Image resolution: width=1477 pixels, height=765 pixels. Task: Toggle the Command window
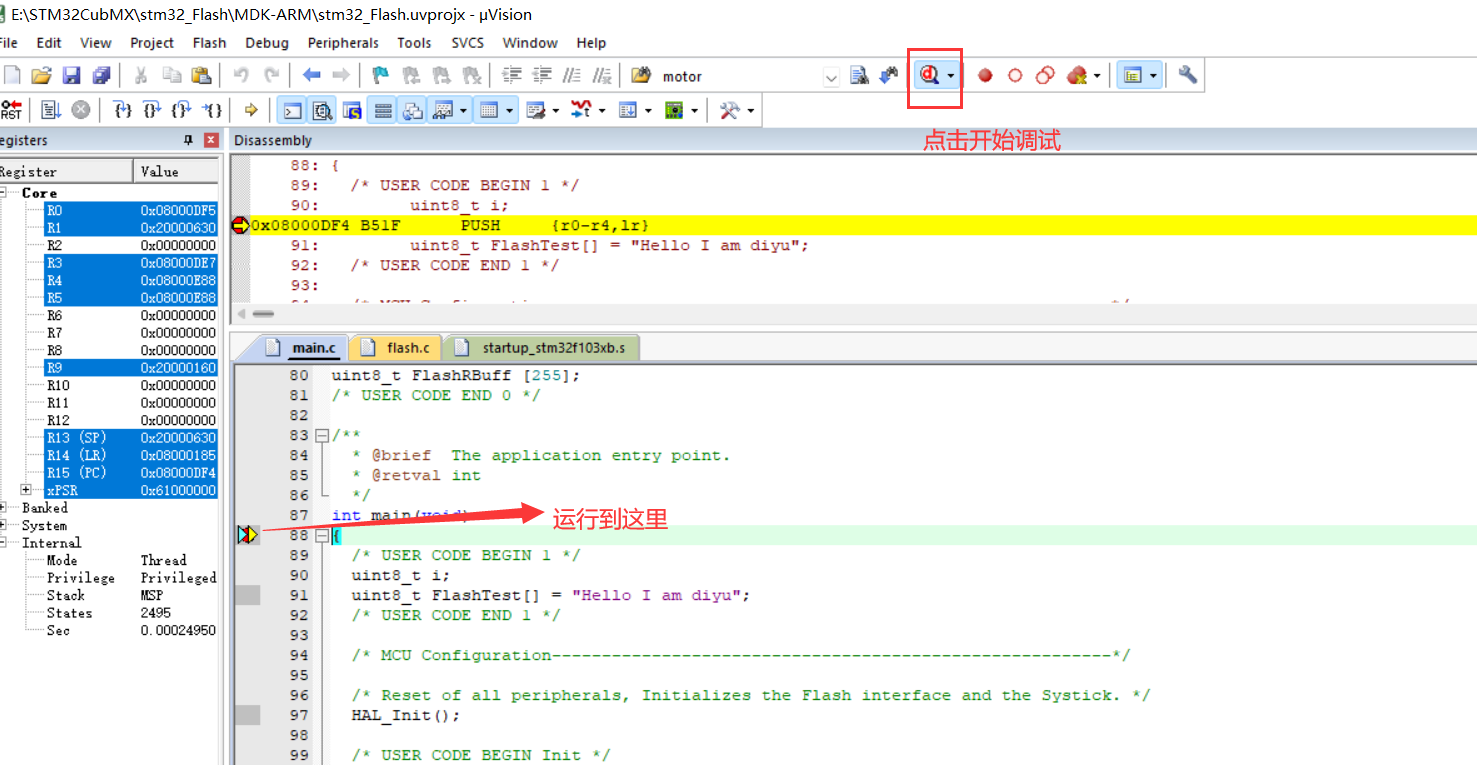coord(292,110)
